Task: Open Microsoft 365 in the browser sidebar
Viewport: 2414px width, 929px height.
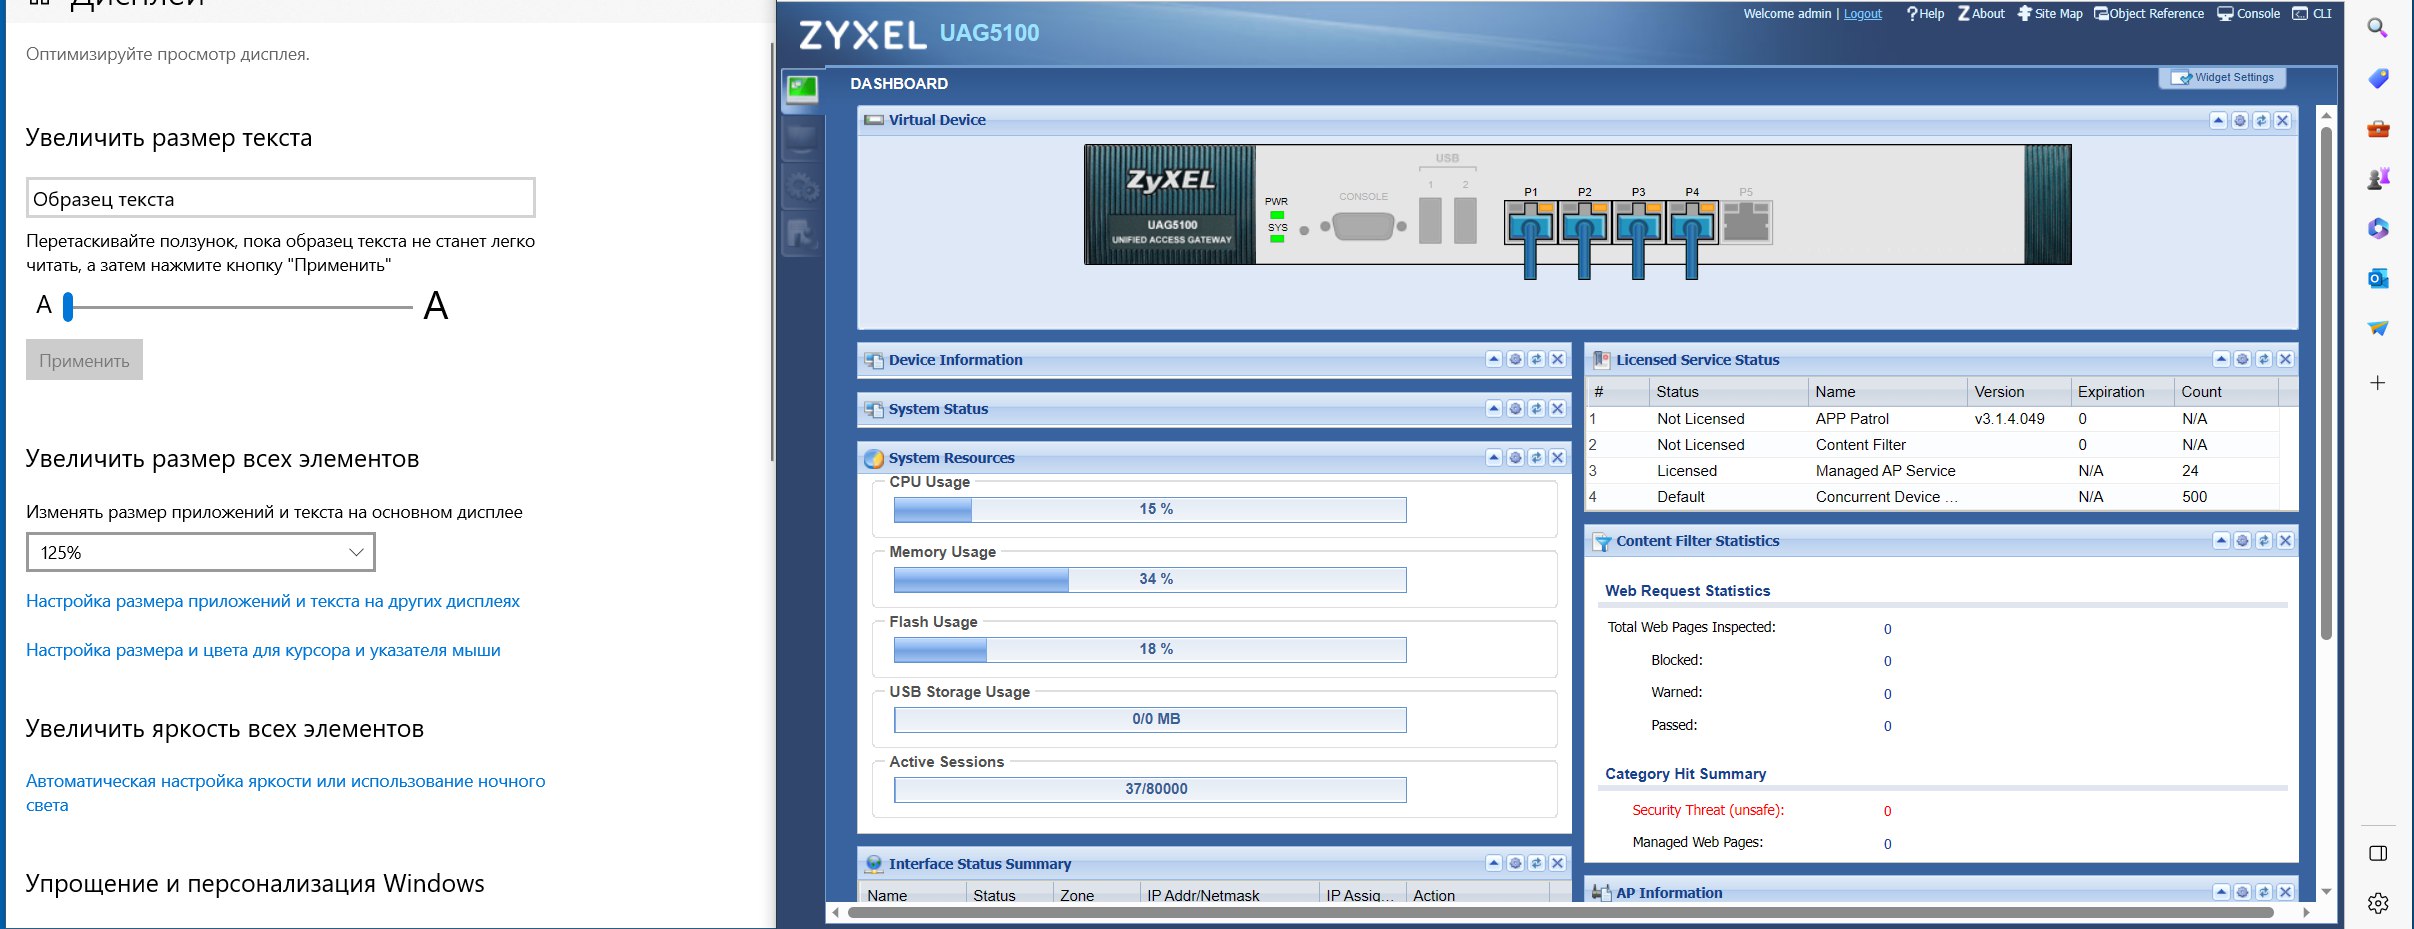Action: 2378,228
